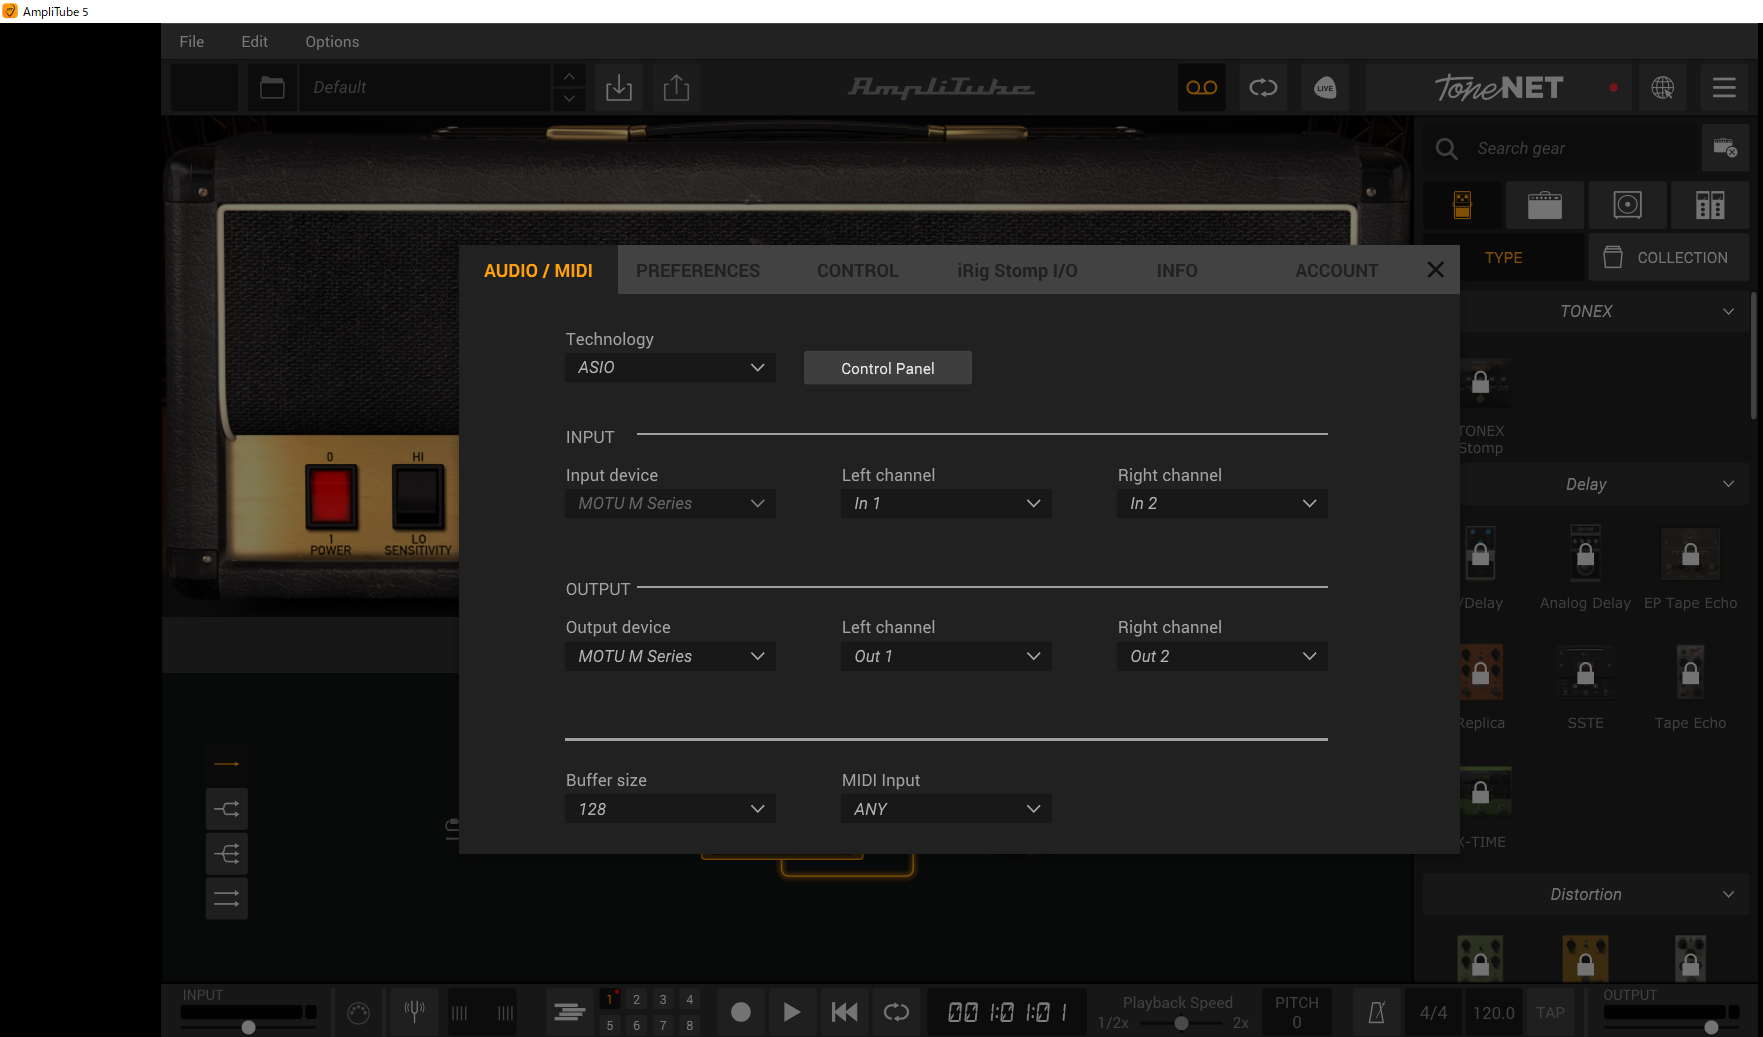This screenshot has height=1037, width=1763.
Task: Click the magnifier search icon
Action: click(1446, 148)
